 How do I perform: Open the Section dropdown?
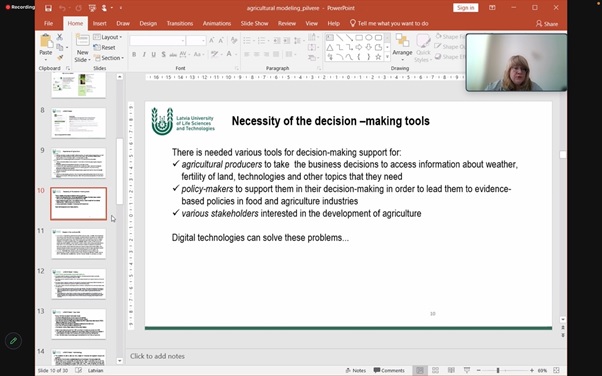click(109, 58)
